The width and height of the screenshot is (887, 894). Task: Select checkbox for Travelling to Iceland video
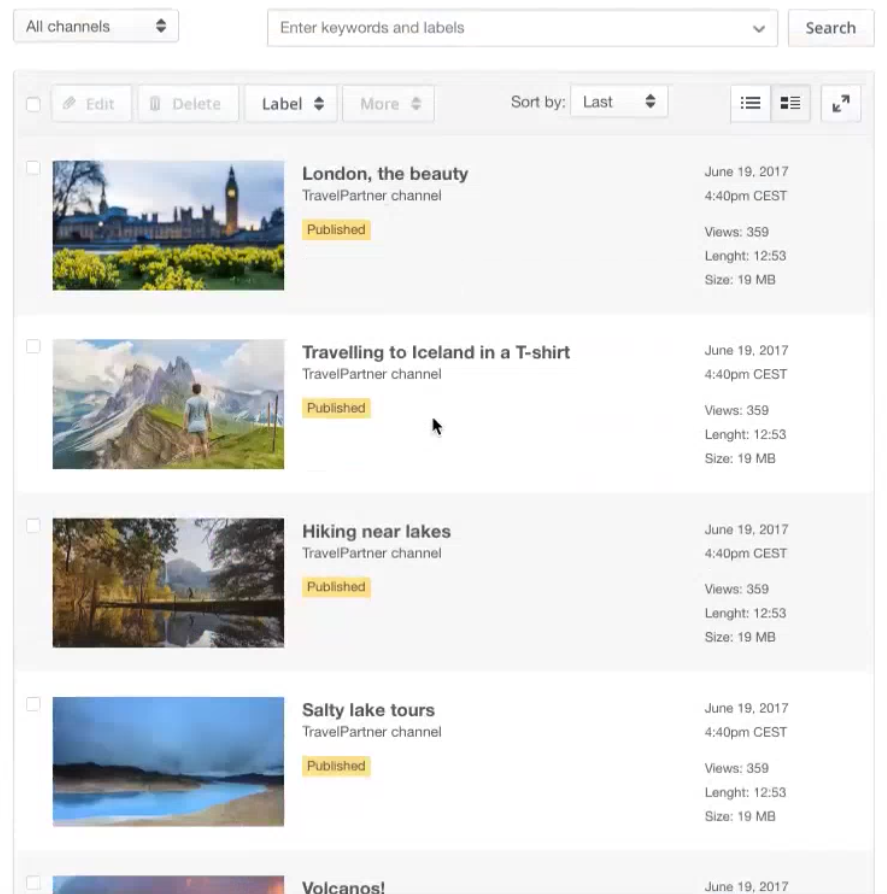pos(33,347)
